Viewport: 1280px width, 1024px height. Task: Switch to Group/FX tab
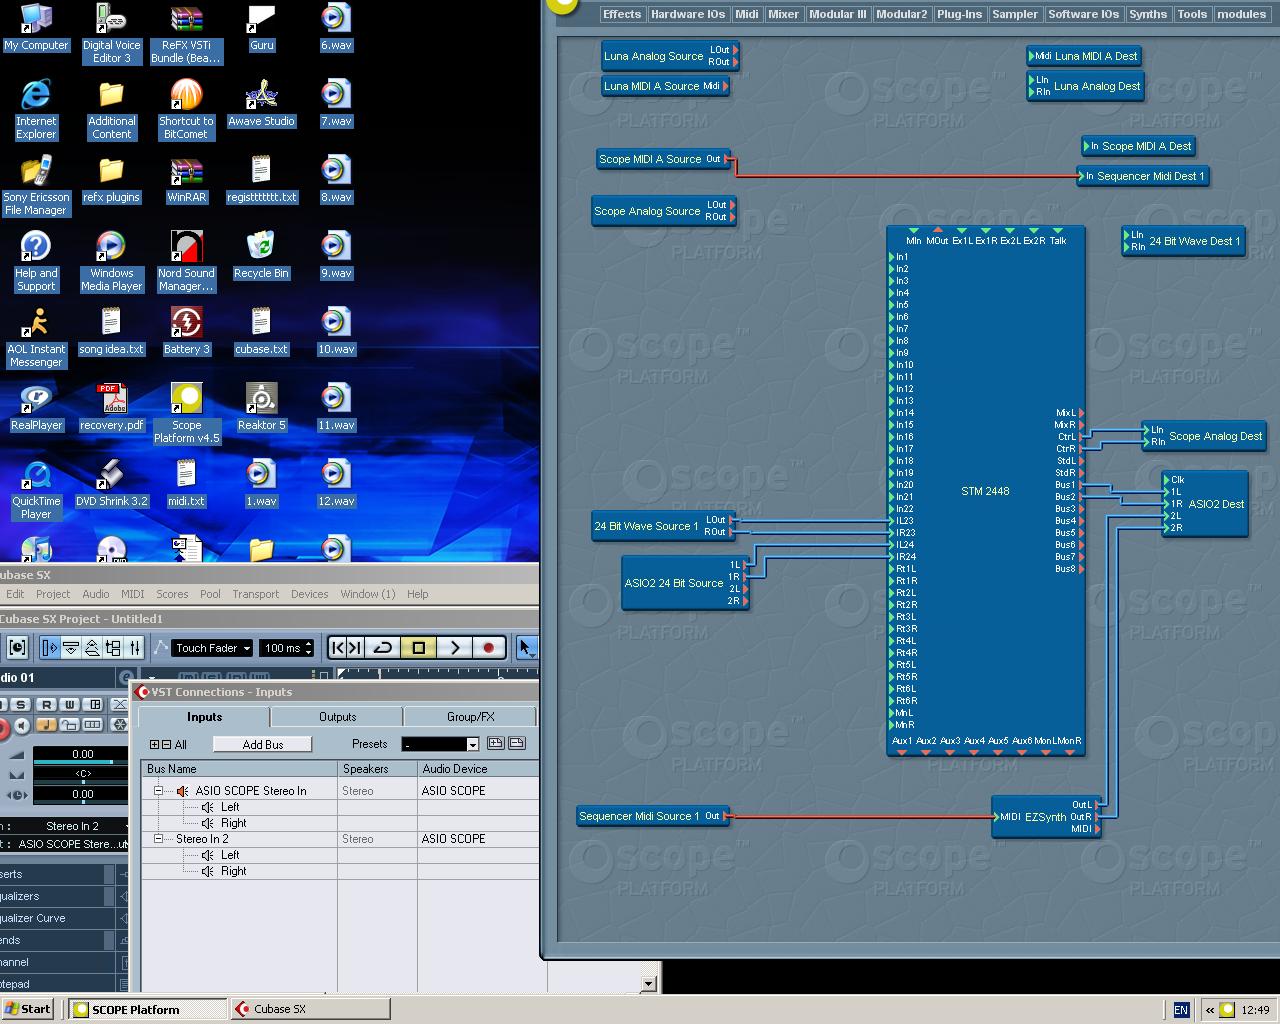pos(471,717)
